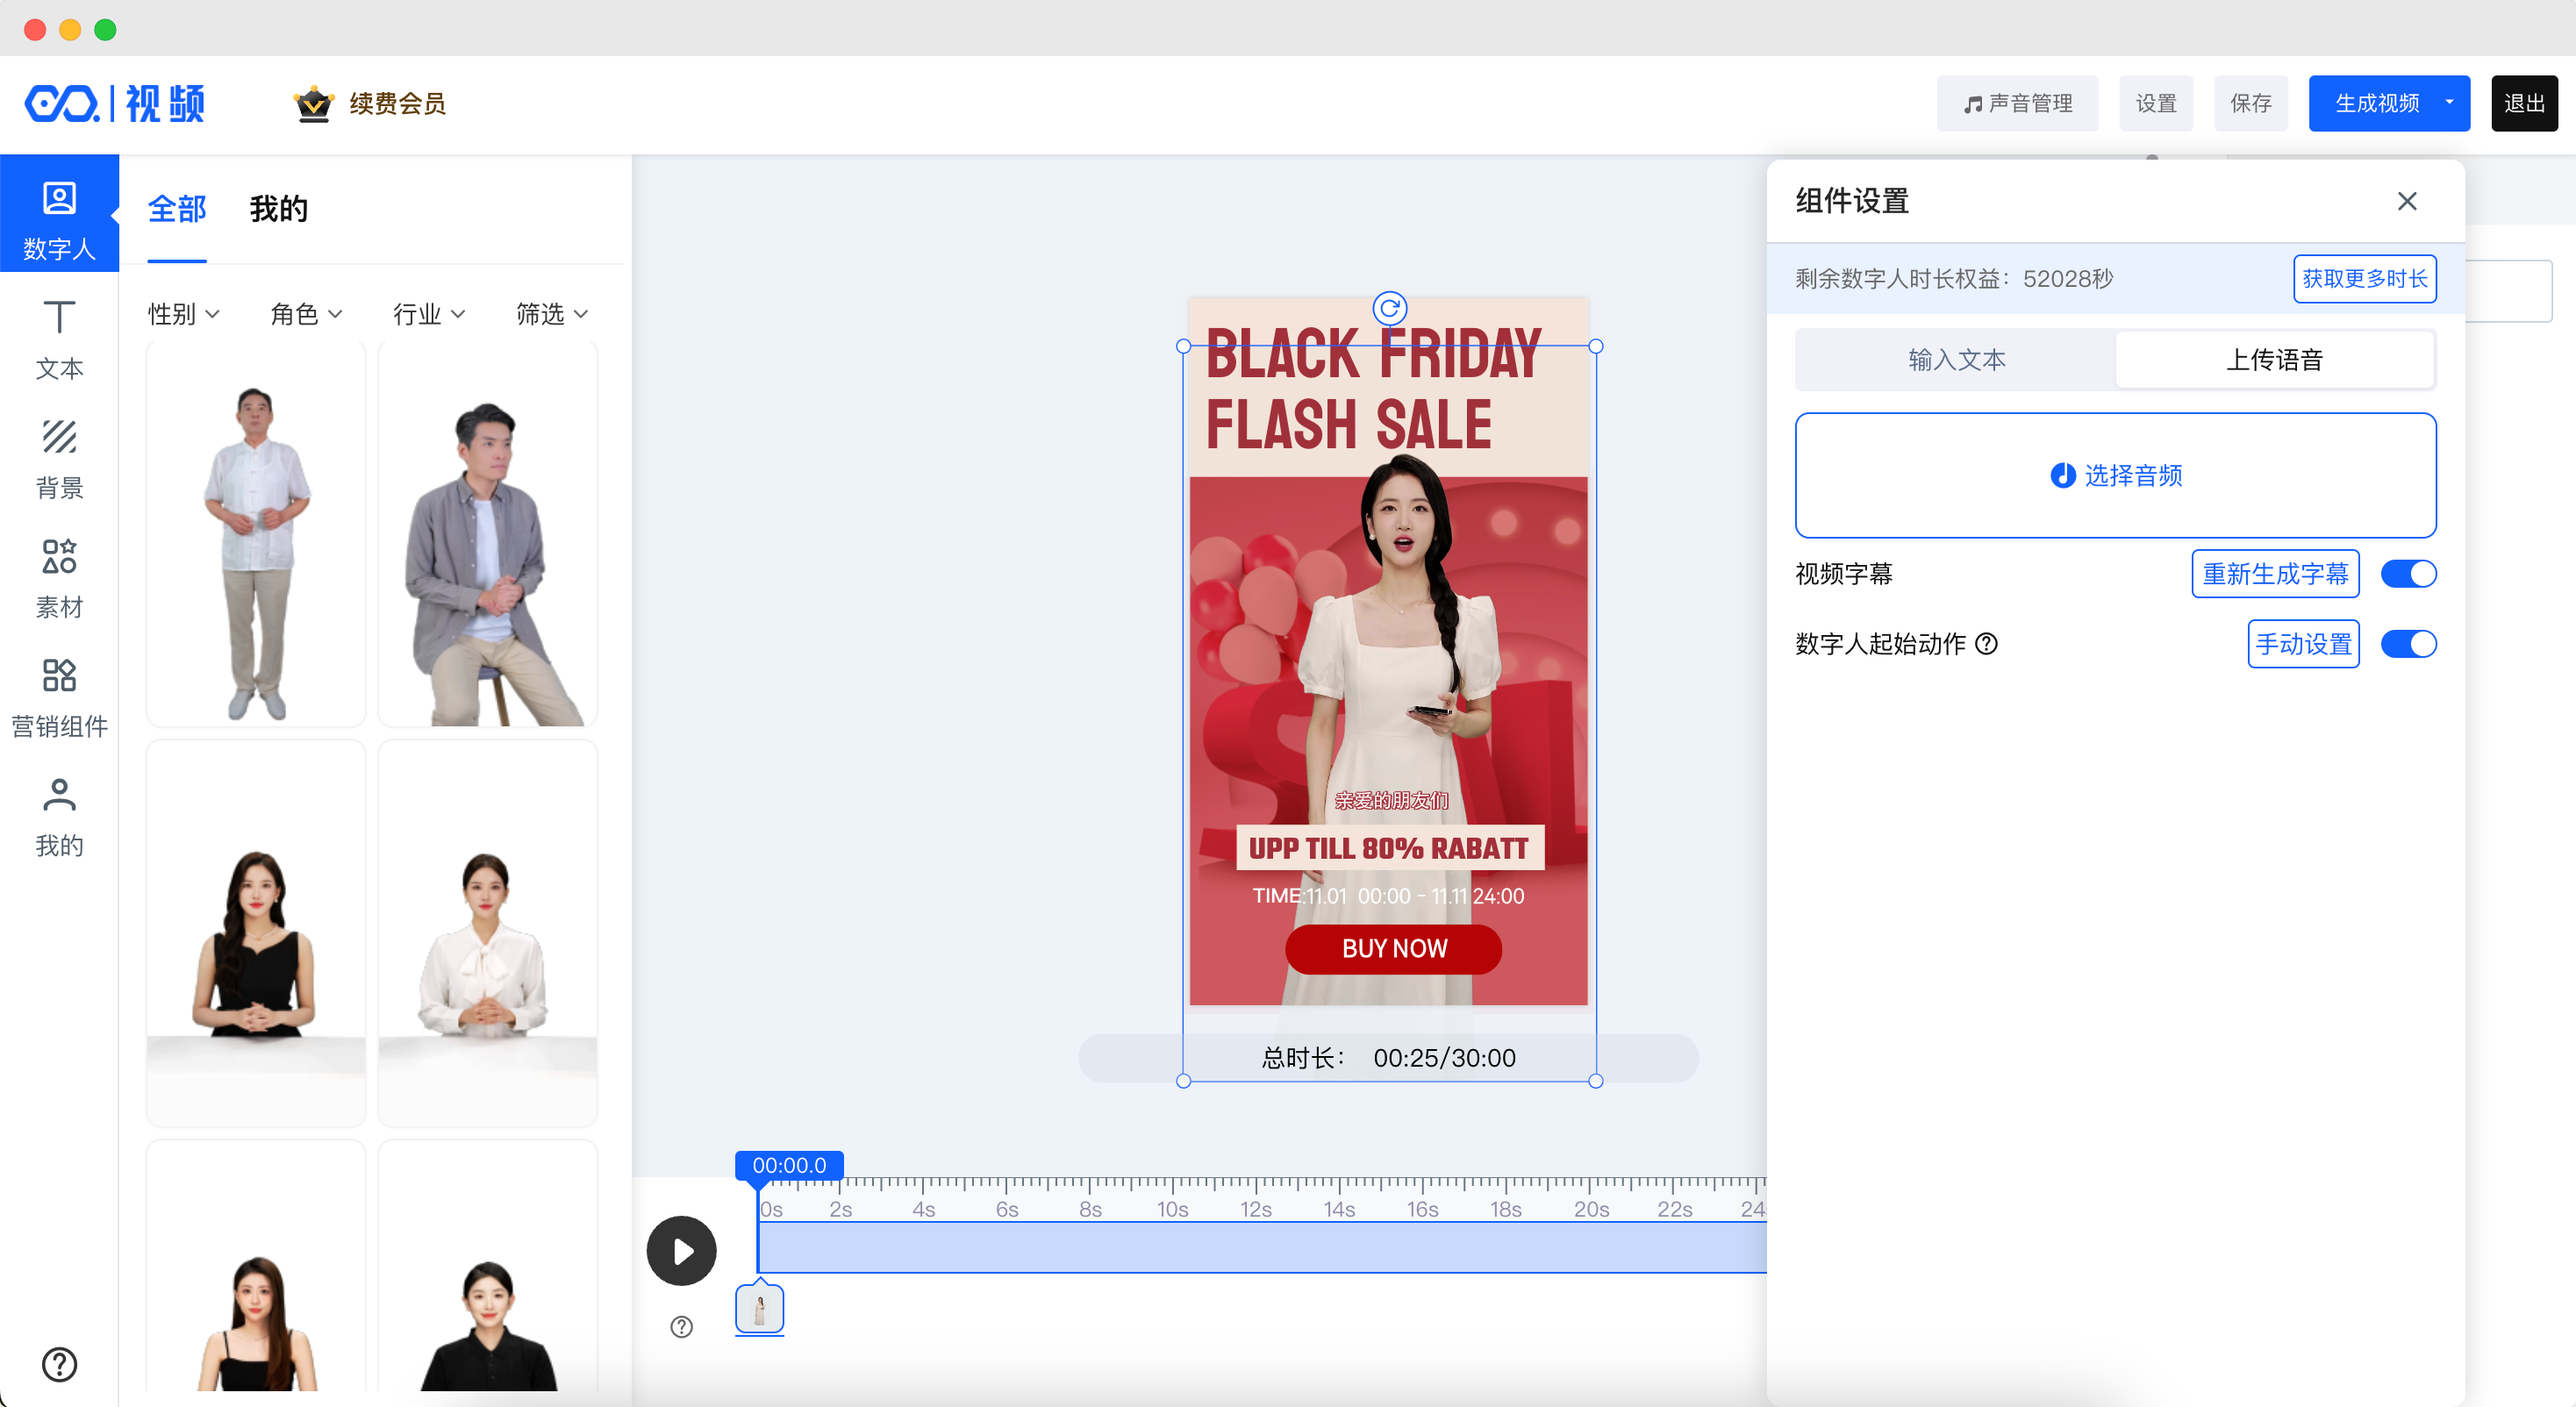Expand the 筛选 filter dropdown
The width and height of the screenshot is (2576, 1407).
(x=552, y=314)
